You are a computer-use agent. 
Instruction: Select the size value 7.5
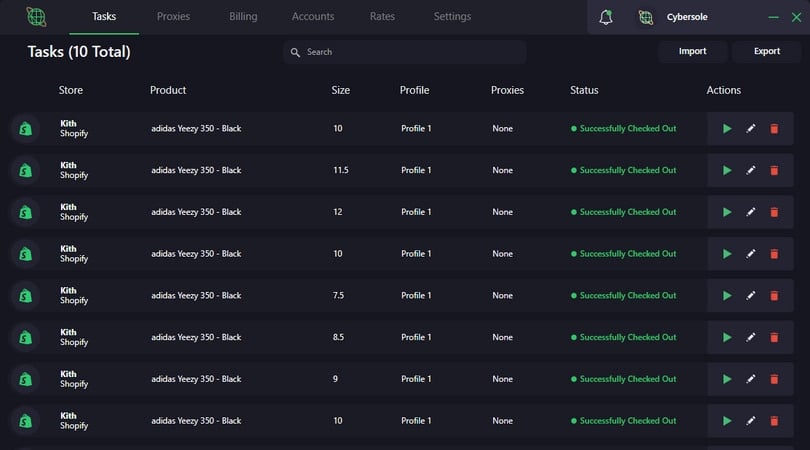click(338, 296)
